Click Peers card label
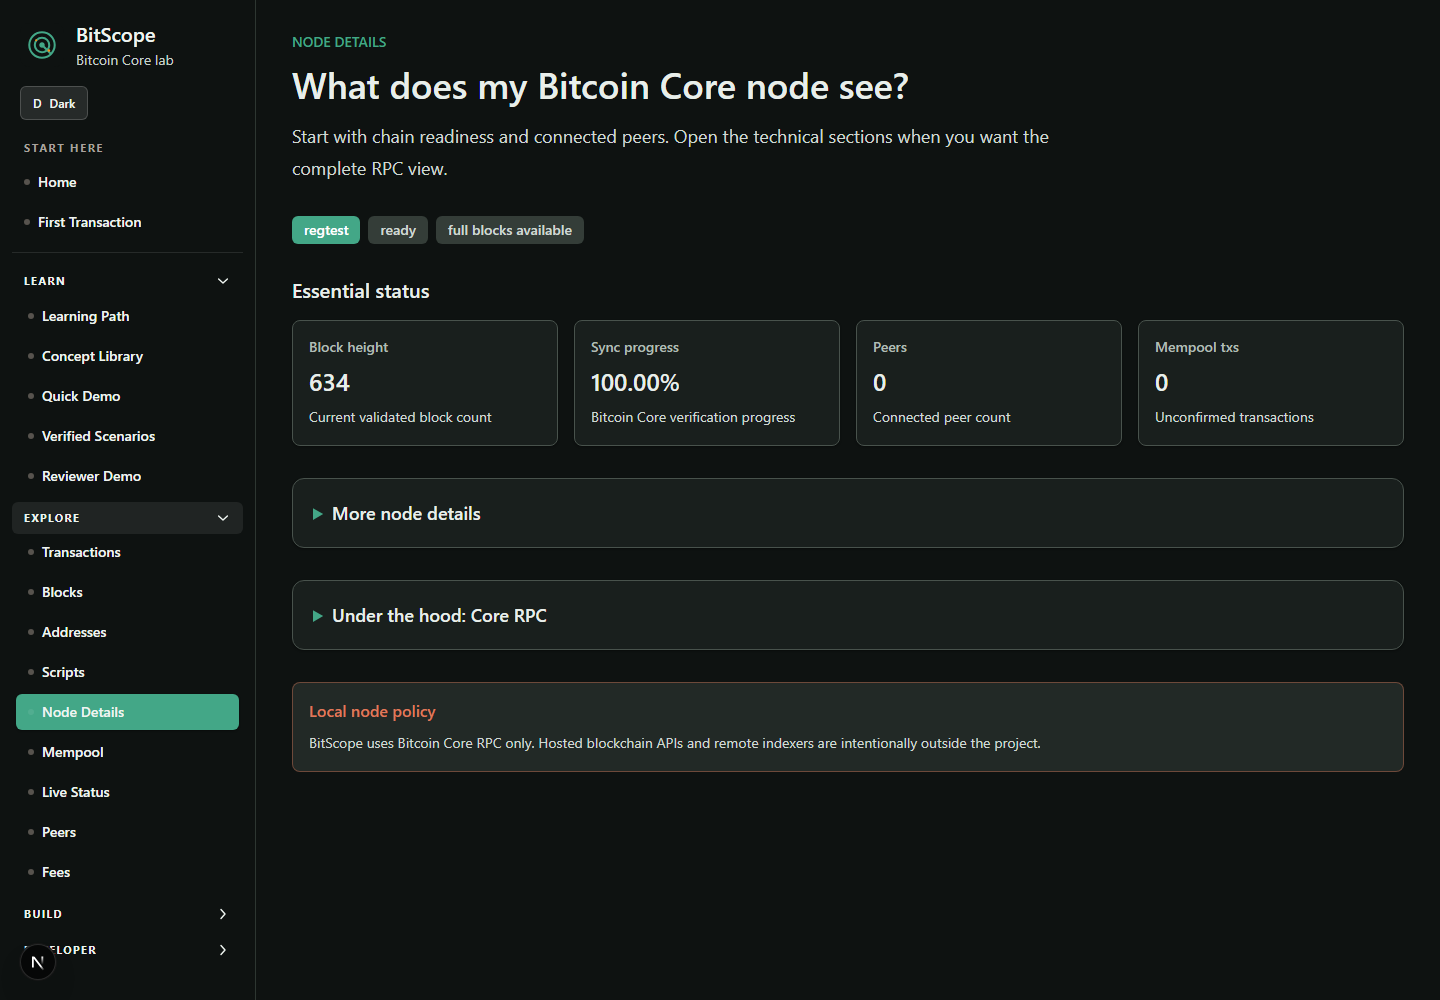The height and width of the screenshot is (1000, 1440). point(890,347)
